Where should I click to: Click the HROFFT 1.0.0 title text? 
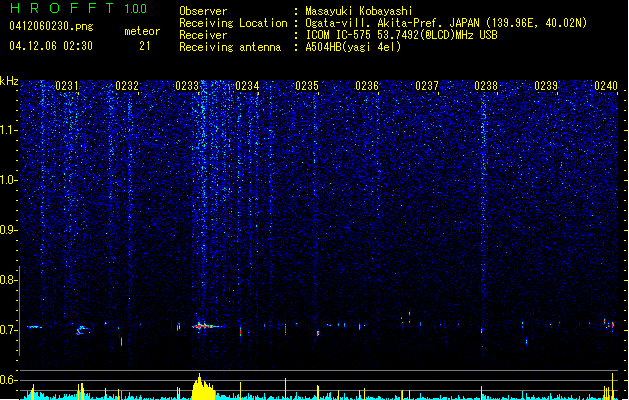coord(79,8)
